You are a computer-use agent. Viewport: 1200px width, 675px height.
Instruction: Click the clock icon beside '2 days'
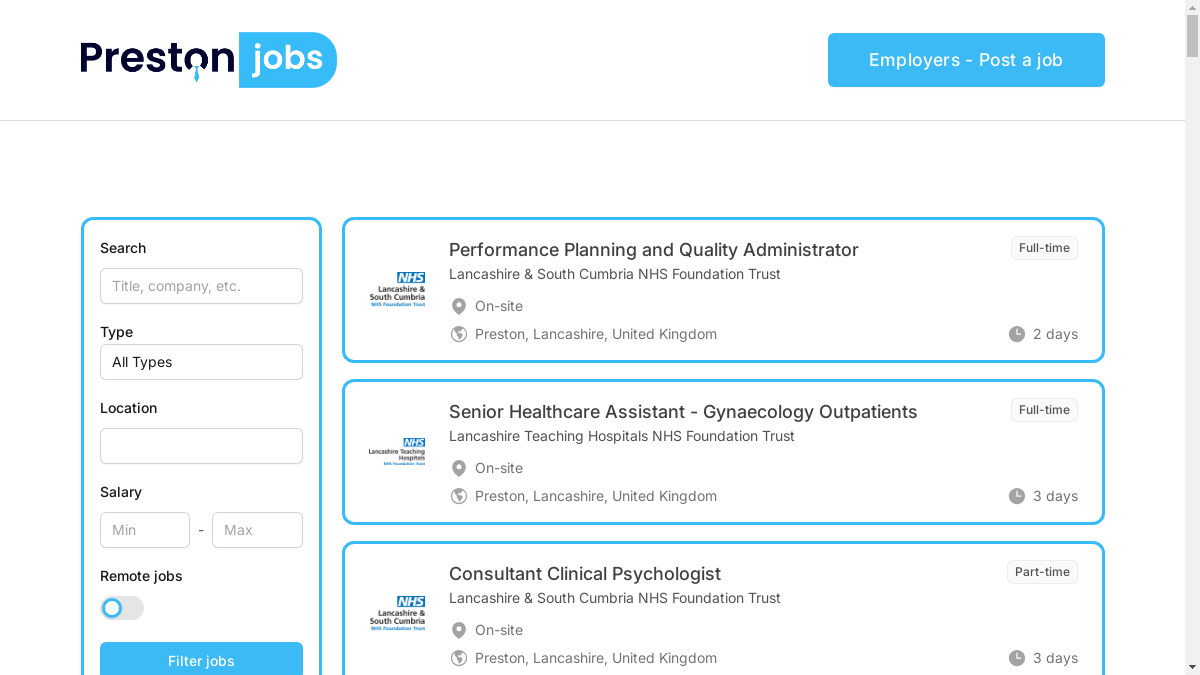coord(1017,334)
